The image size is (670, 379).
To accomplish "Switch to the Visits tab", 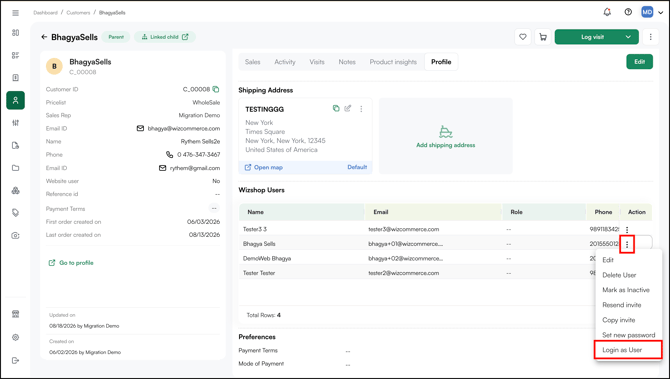I will click(317, 62).
